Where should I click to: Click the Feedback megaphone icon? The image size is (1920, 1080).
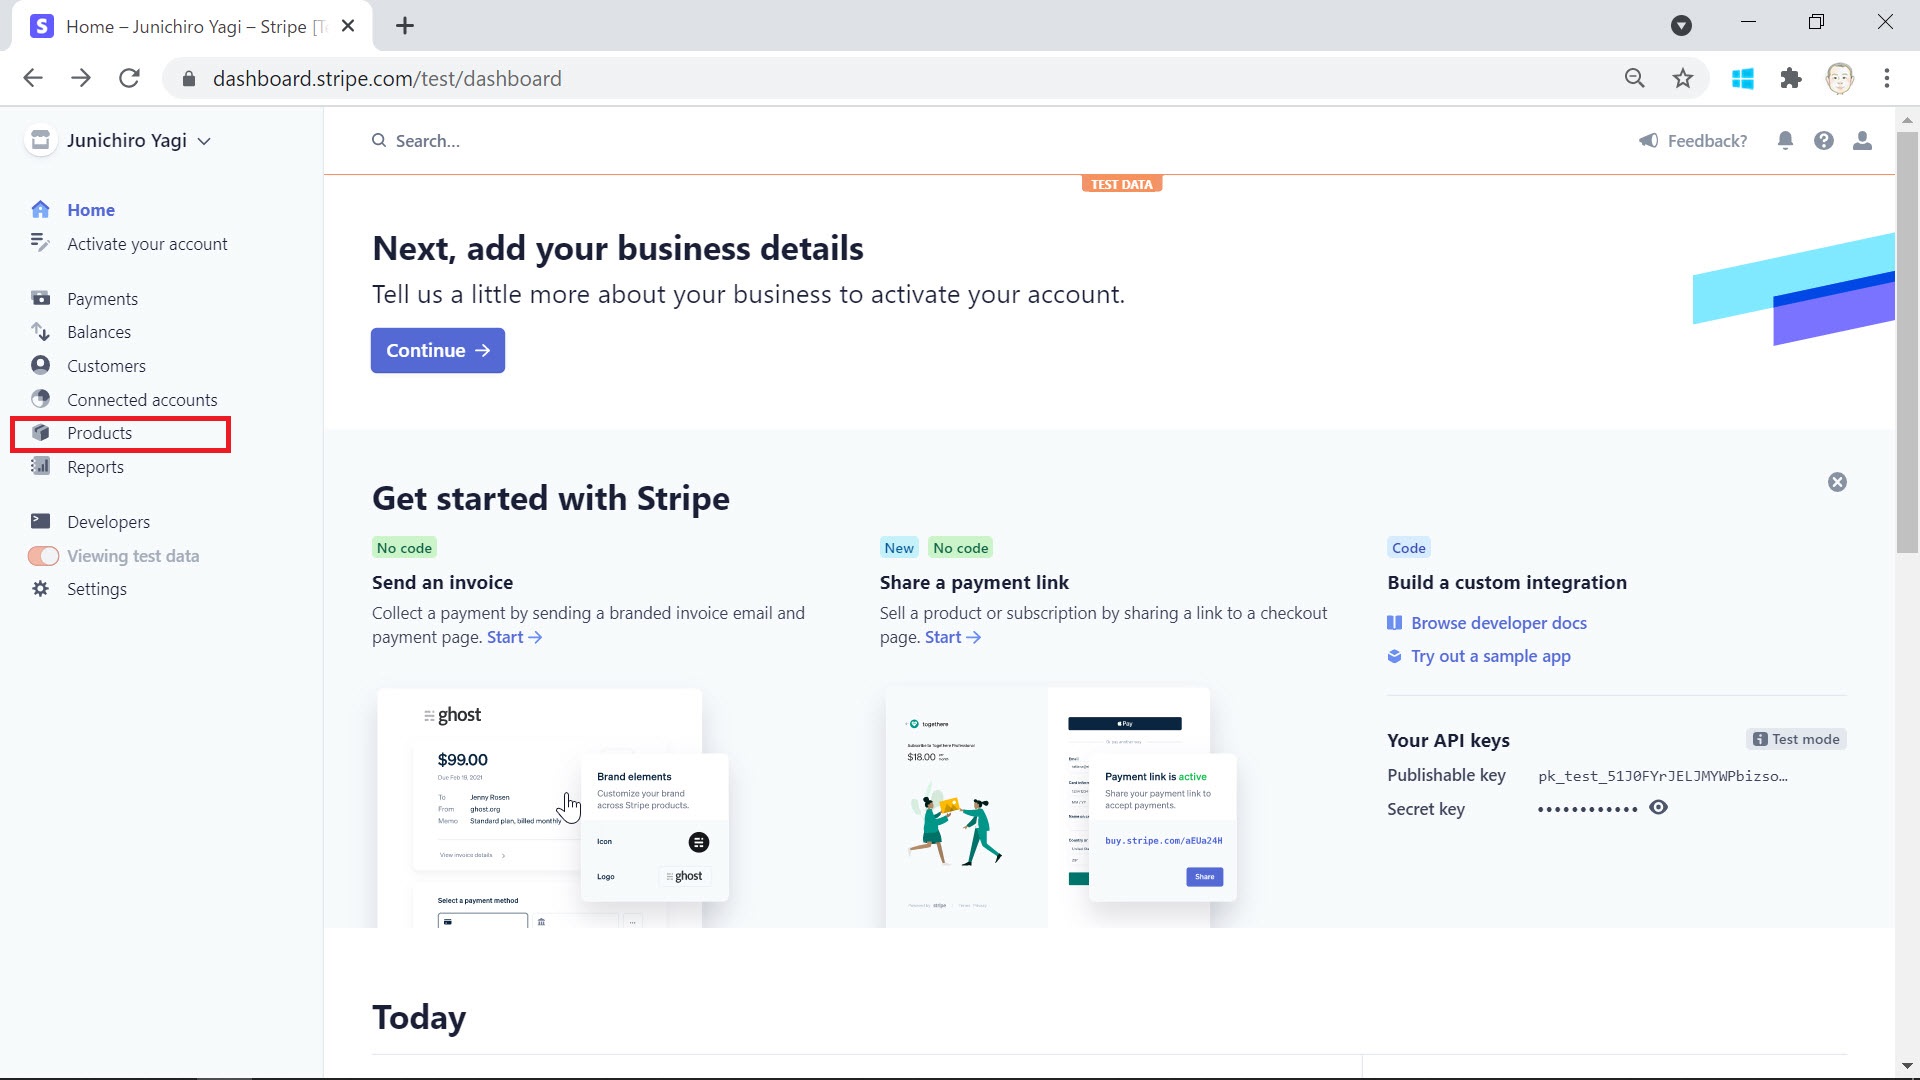click(1649, 141)
